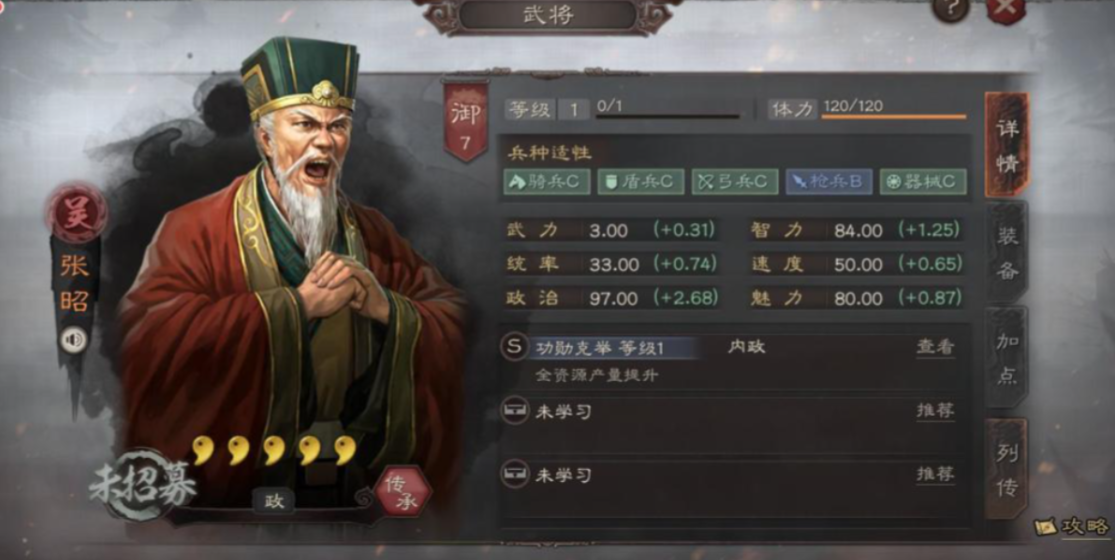Switch to the 加点 attribute points tab
This screenshot has height=560, width=1115.
pyautogui.click(x=1007, y=357)
